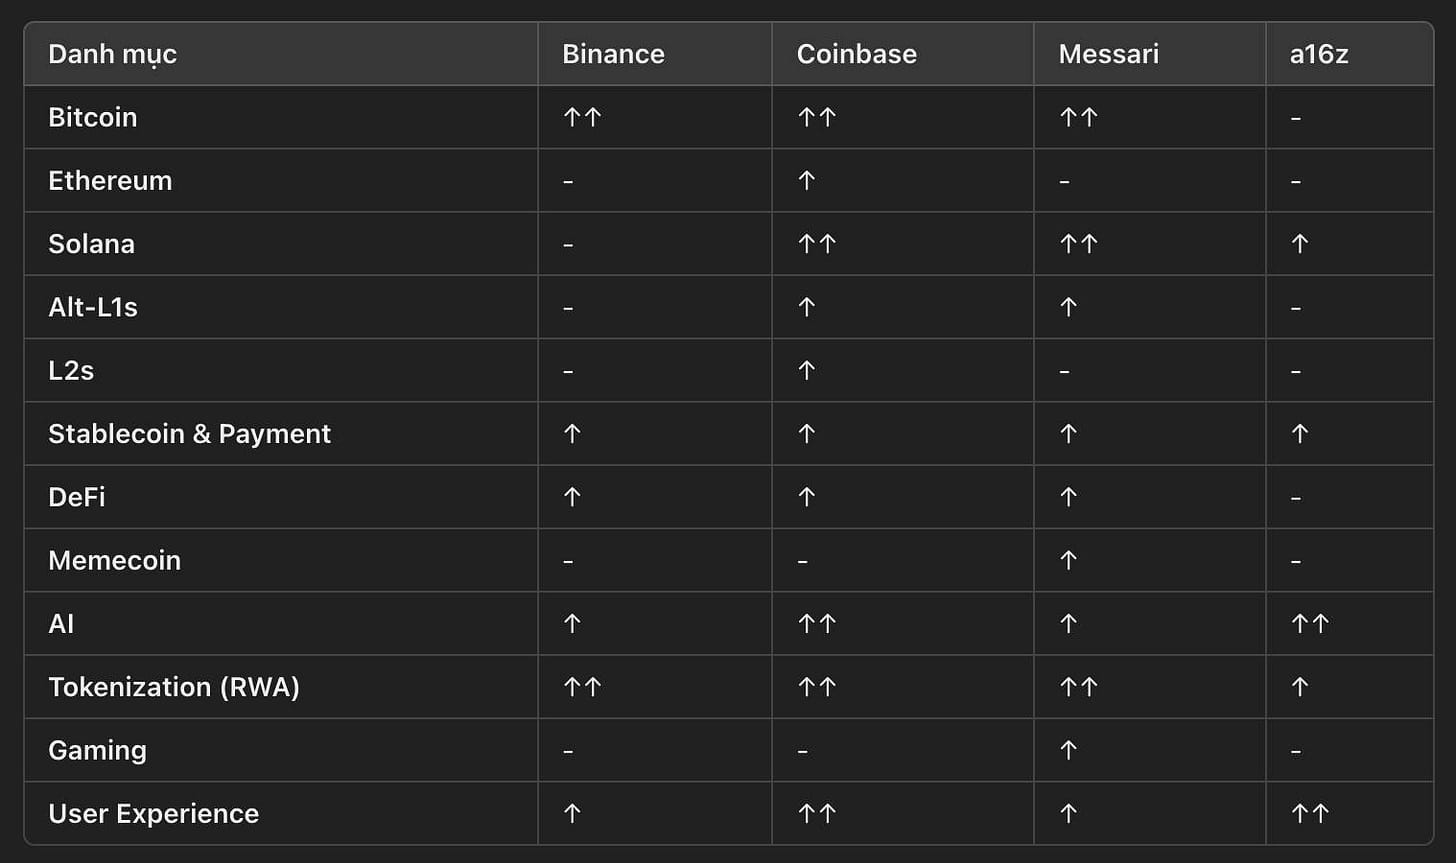1456x863 pixels.
Task: Select the Messari column header
Action: pos(1108,54)
